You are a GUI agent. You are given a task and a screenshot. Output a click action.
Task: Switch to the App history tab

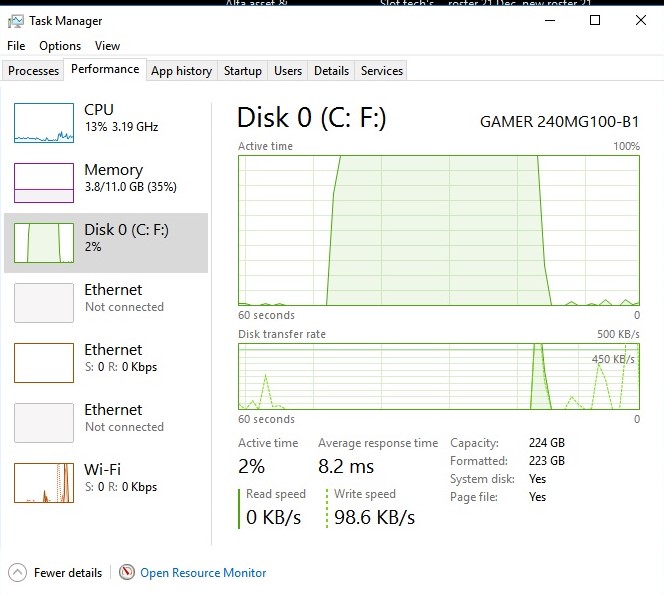click(182, 71)
